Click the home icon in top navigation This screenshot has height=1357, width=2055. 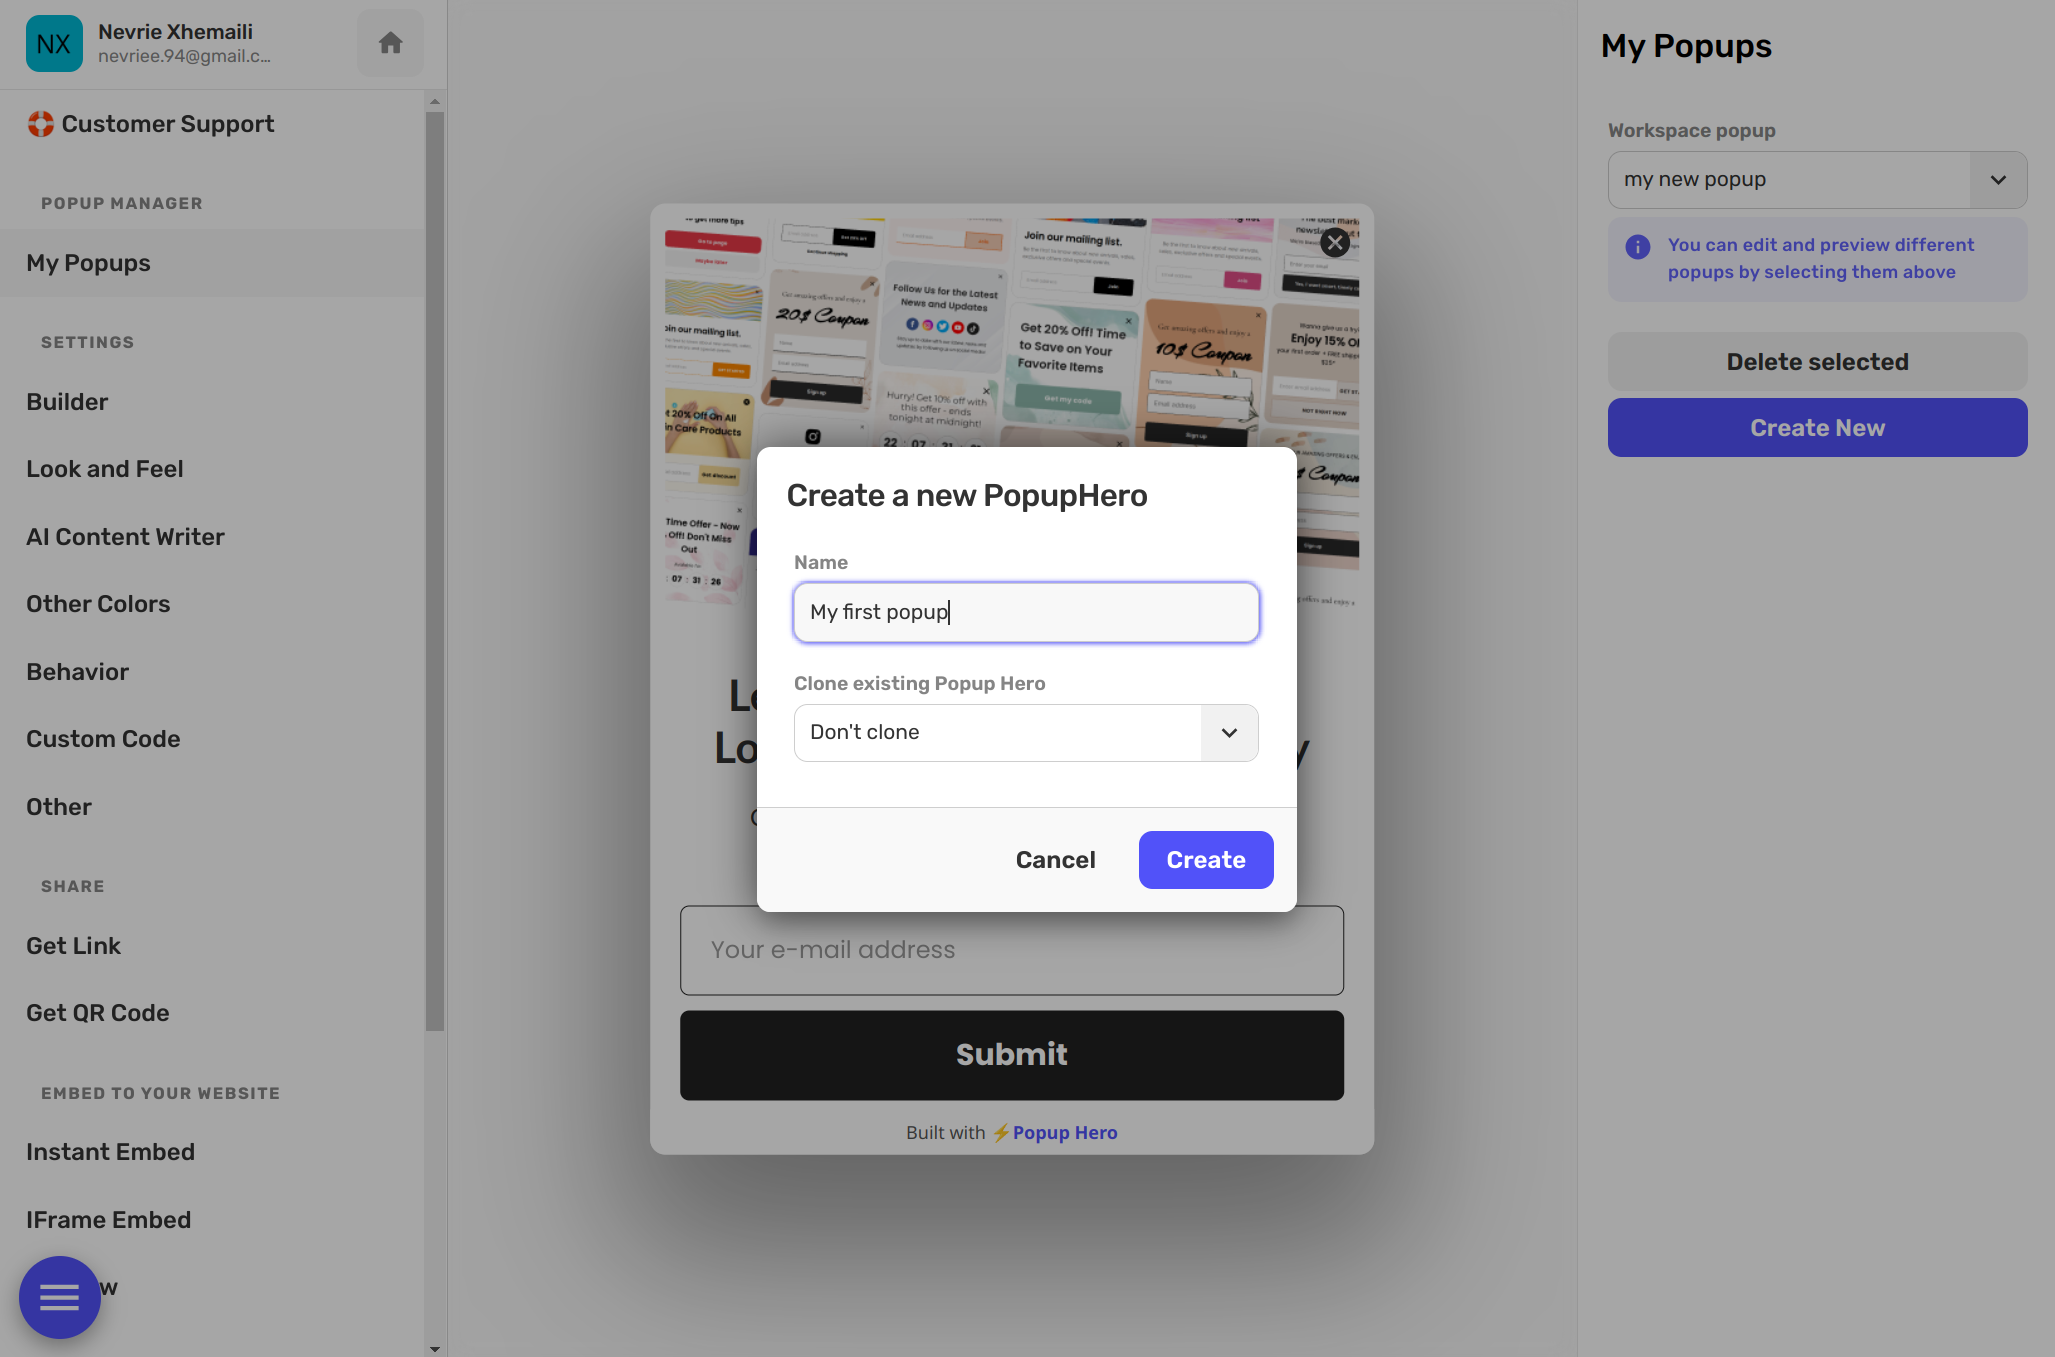click(x=391, y=42)
